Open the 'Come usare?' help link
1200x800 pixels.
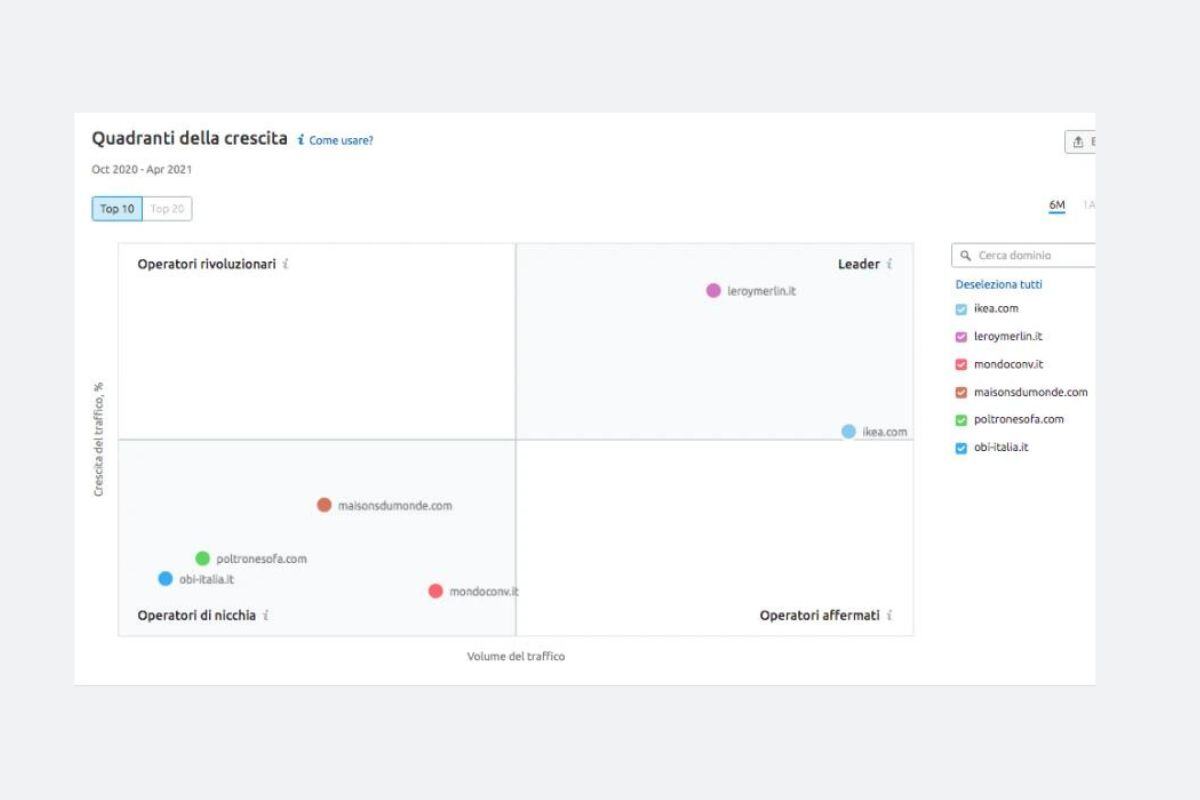pos(341,141)
